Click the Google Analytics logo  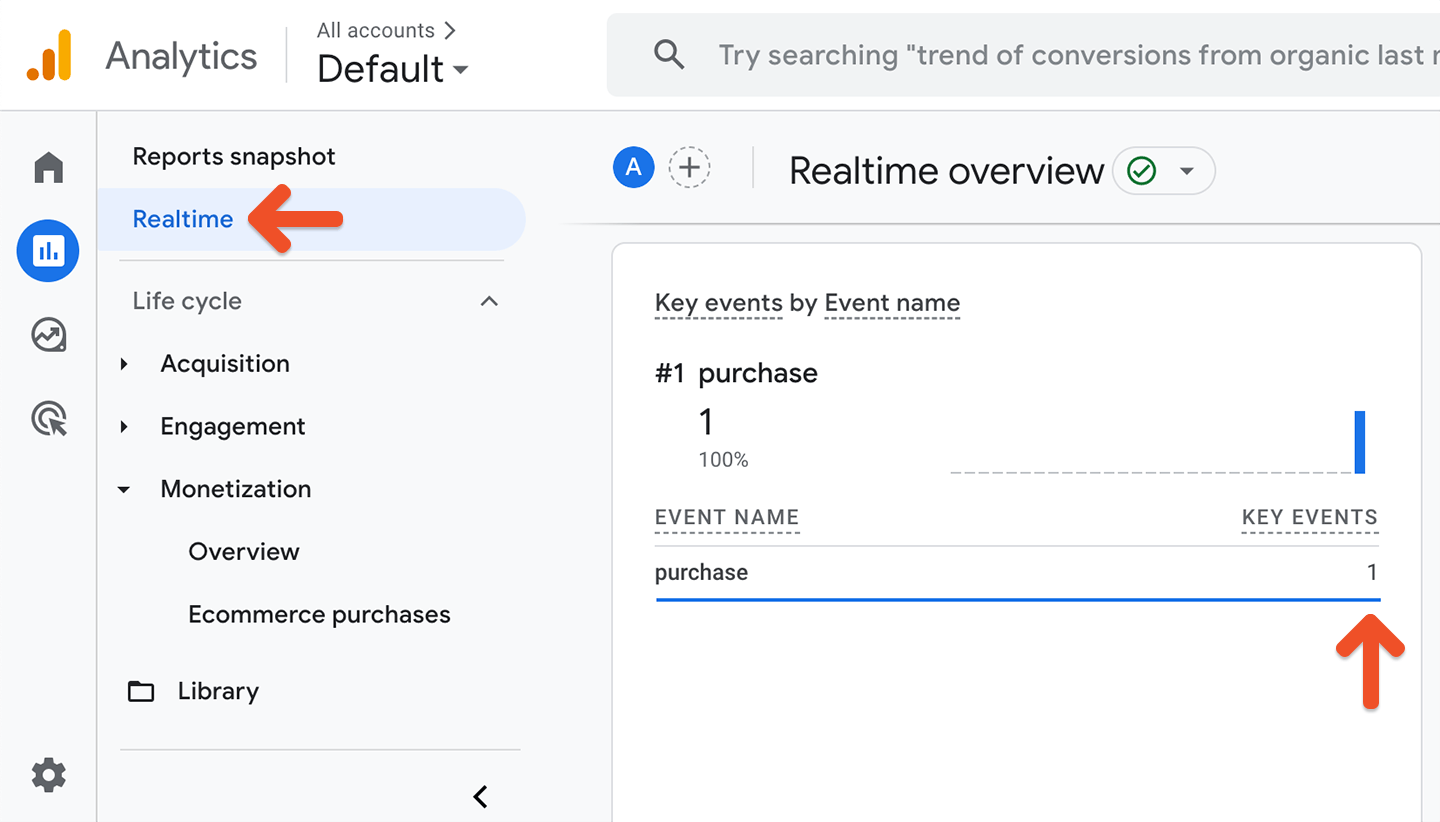(49, 55)
